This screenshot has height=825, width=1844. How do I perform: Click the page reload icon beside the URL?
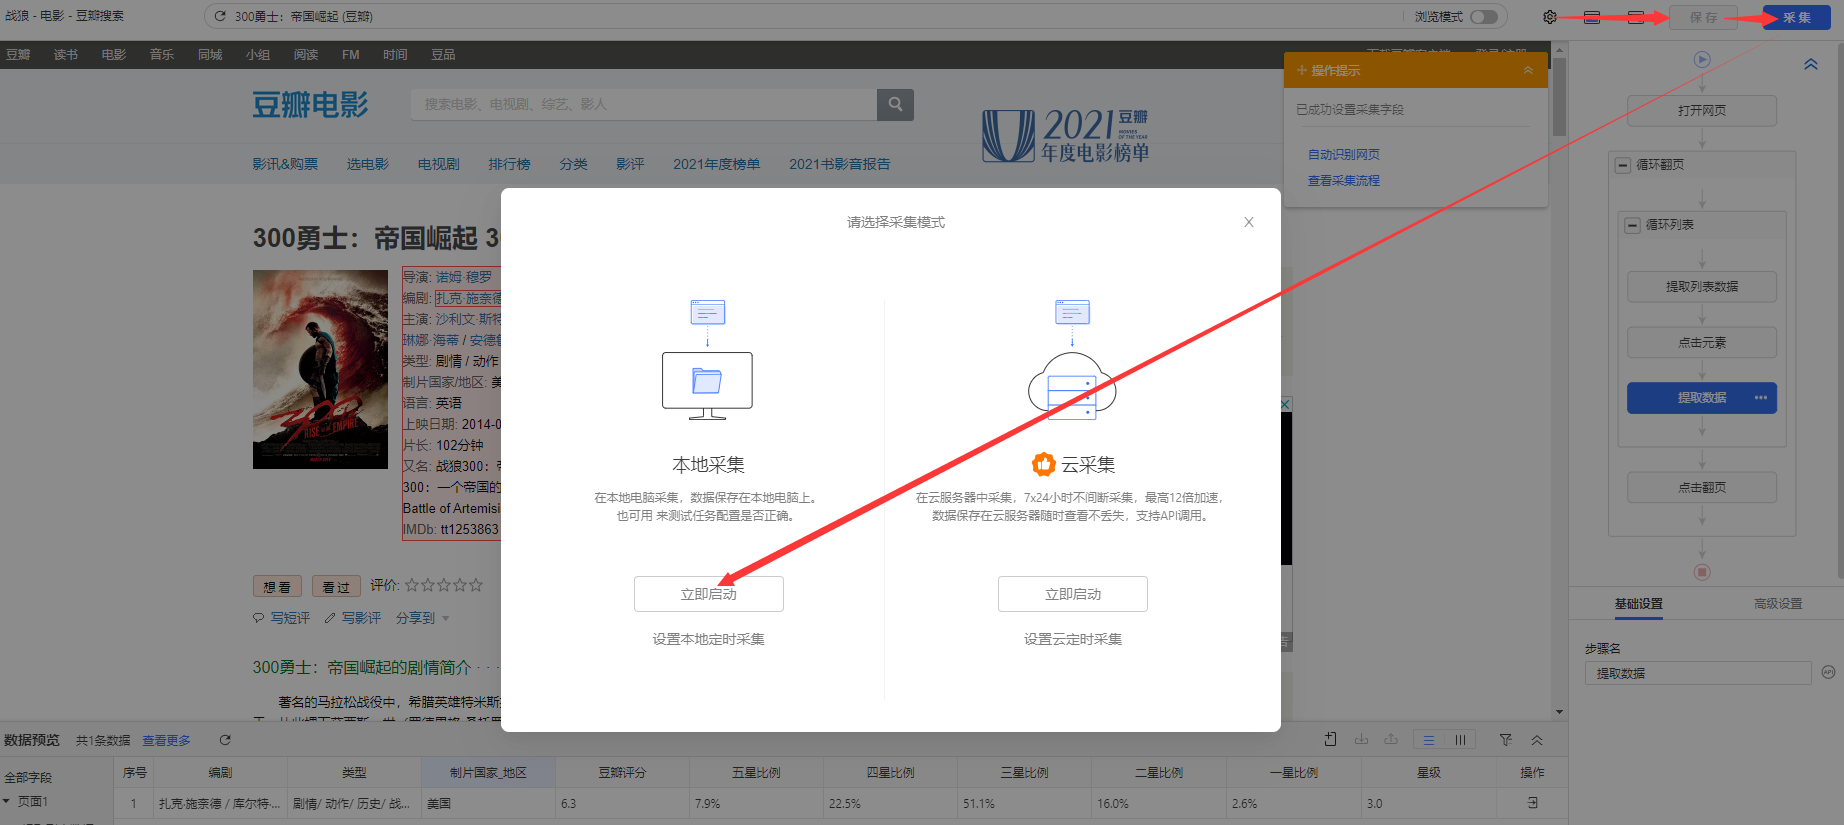click(x=220, y=16)
